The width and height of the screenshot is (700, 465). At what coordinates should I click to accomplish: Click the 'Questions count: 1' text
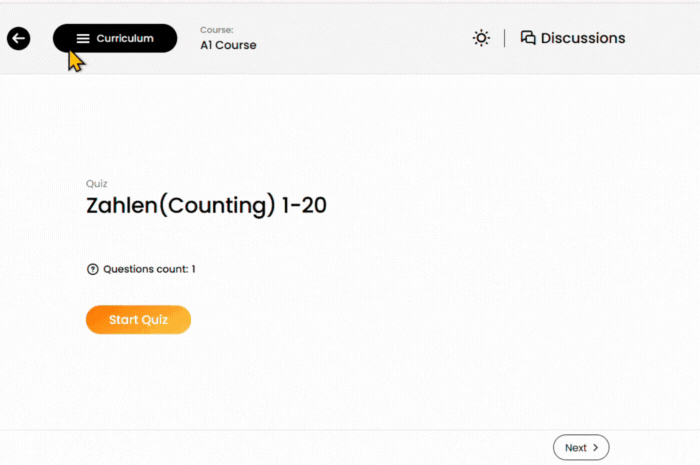click(x=149, y=269)
